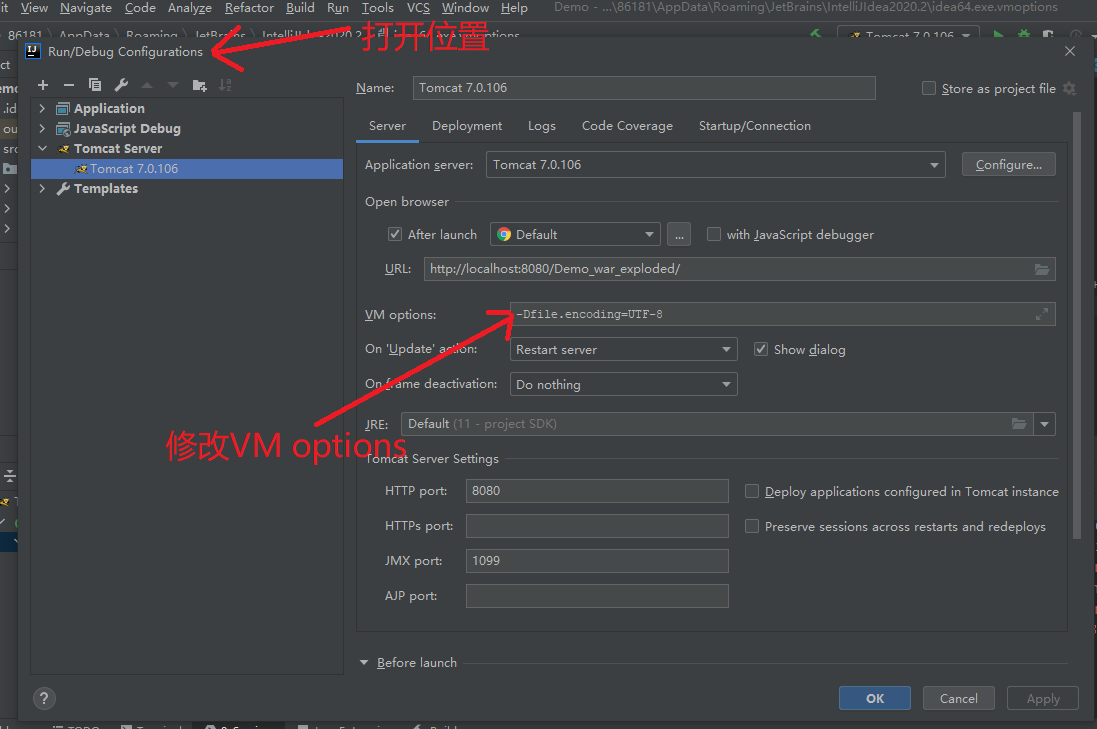1097x729 pixels.
Task: Collapse the Before launch section
Action: [364, 663]
